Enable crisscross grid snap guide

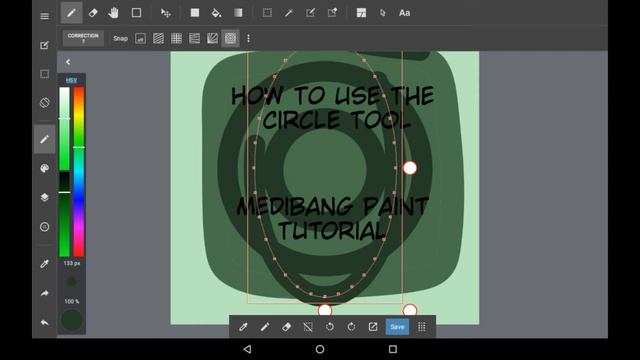point(176,39)
